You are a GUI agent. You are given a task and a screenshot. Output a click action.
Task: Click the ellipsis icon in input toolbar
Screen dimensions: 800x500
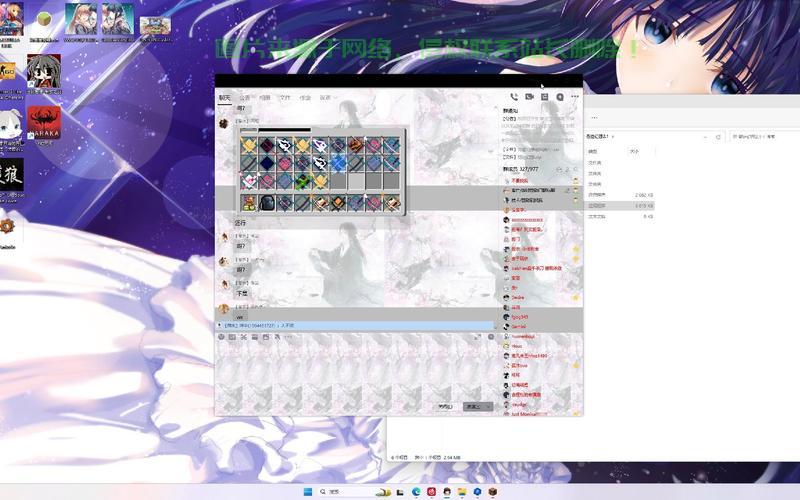[x=289, y=337]
